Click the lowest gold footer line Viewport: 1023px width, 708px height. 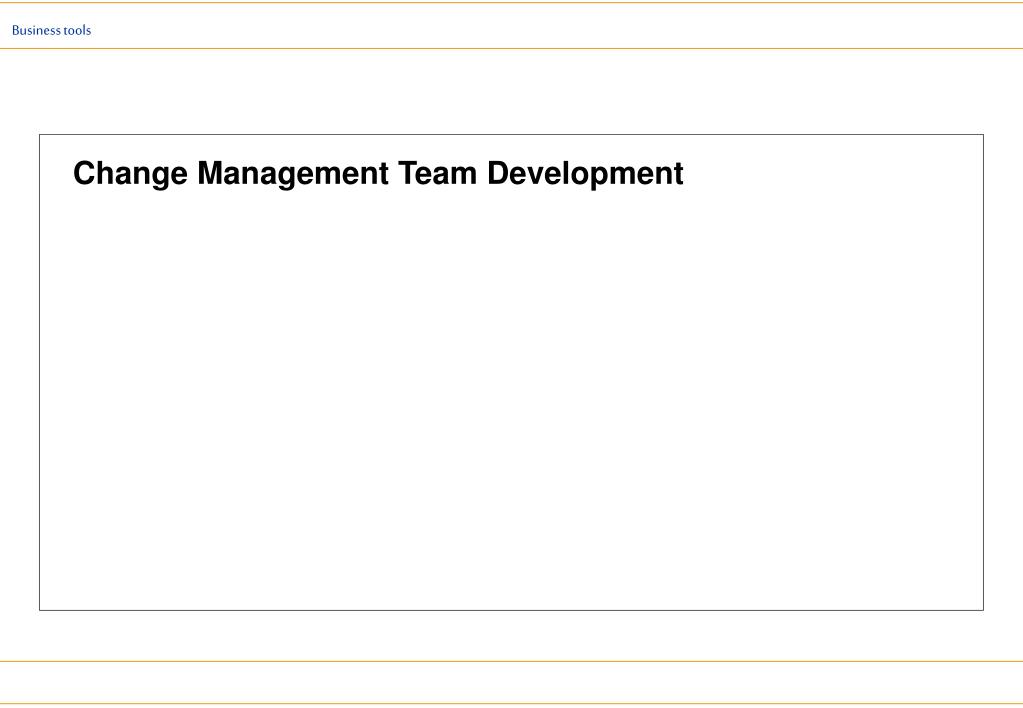[x=511, y=703]
